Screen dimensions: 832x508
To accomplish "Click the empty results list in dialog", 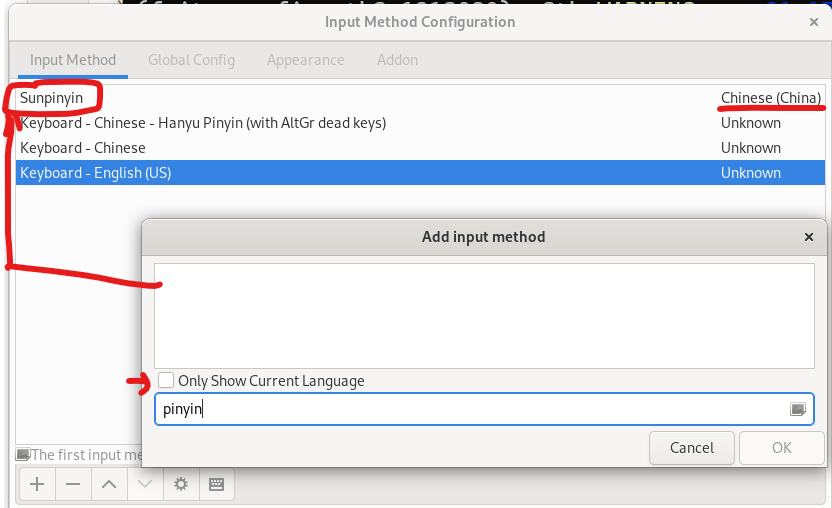I will tap(484, 316).
